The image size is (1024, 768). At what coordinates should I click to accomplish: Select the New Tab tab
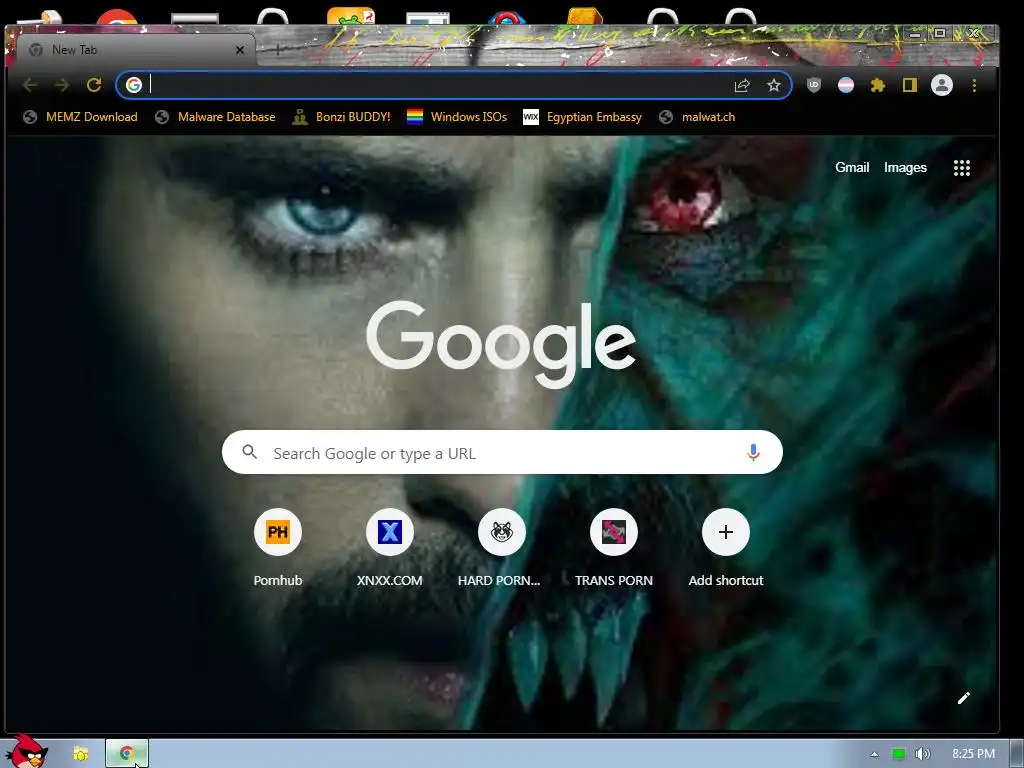tap(136, 50)
